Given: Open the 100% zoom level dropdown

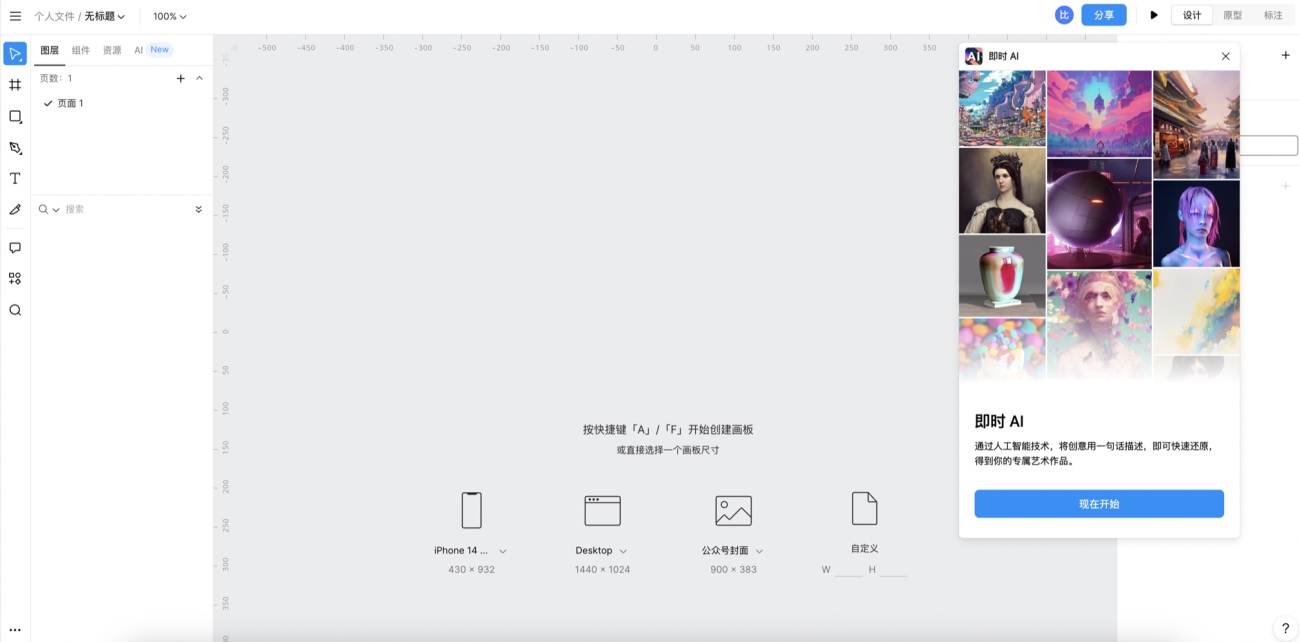Looking at the screenshot, I should point(170,15).
